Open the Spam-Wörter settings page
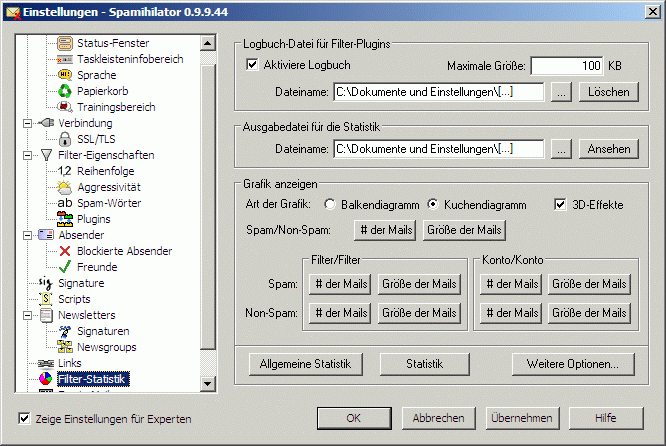The width and height of the screenshot is (666, 446). click(x=109, y=203)
